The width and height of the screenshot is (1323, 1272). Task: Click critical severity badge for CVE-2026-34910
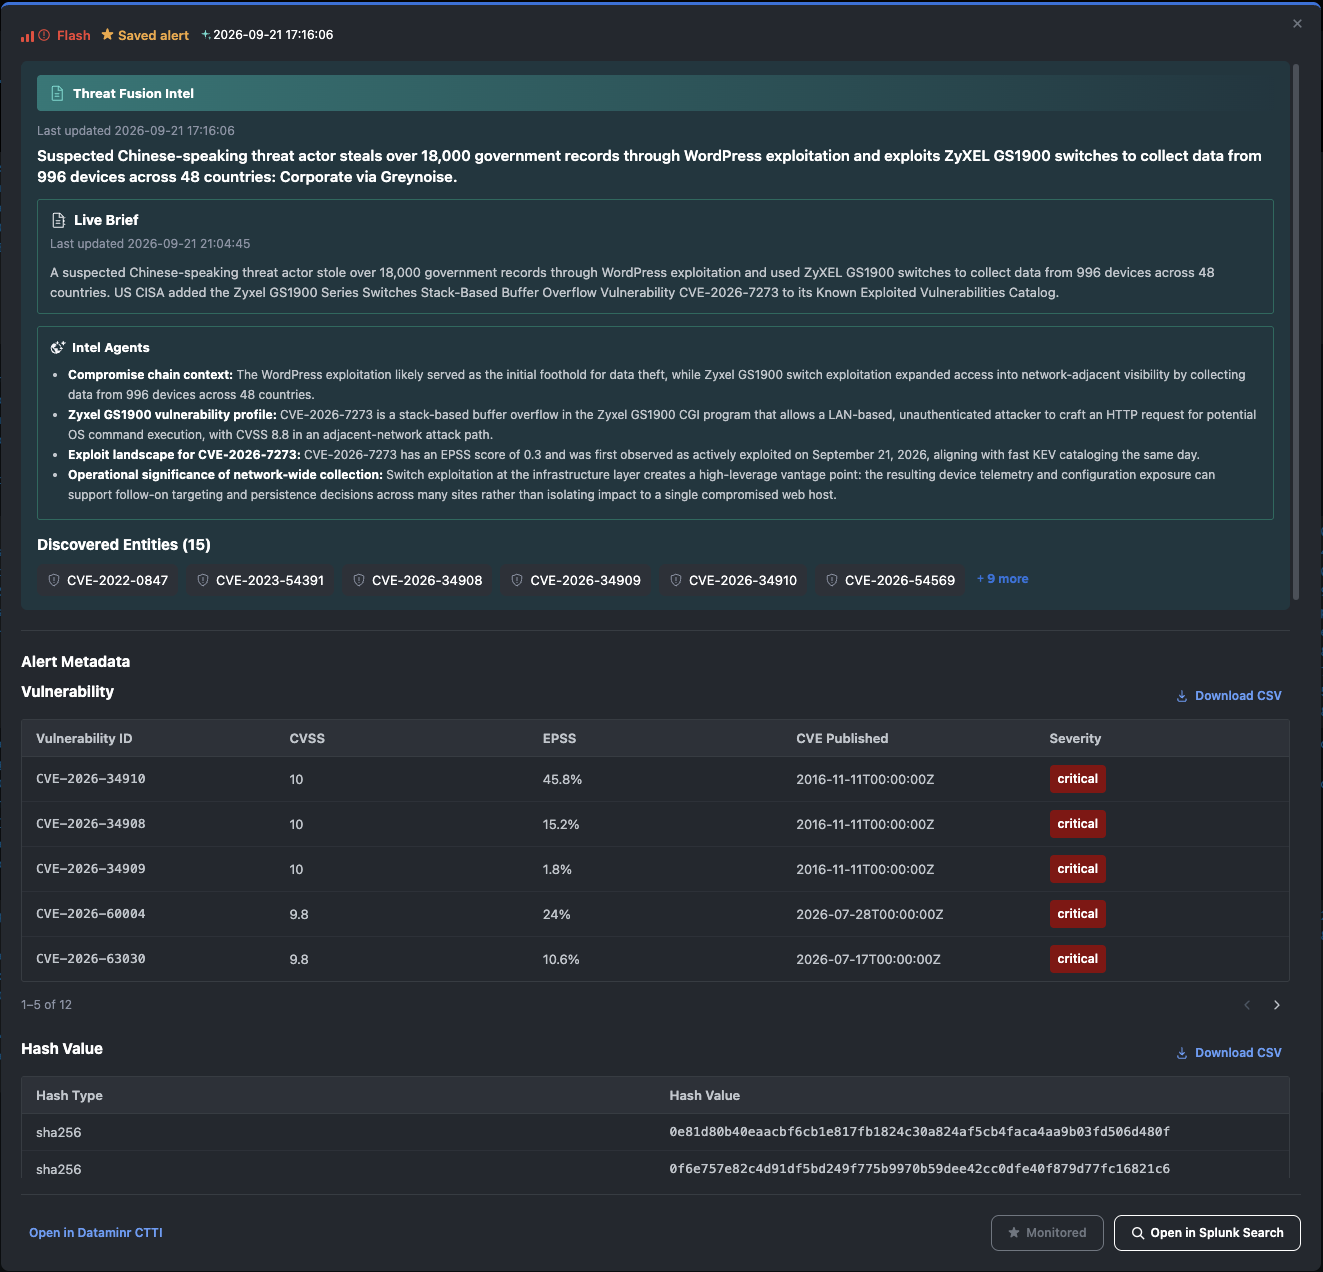click(x=1077, y=779)
